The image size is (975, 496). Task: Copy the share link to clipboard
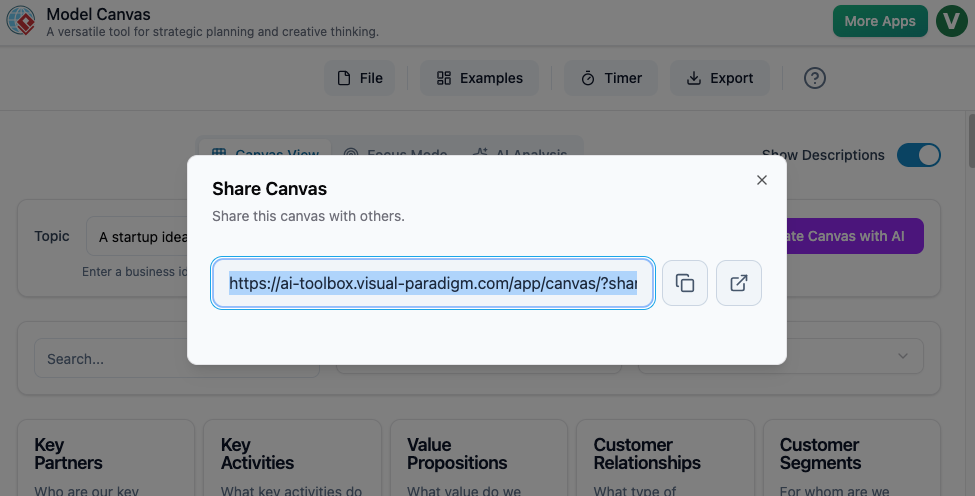point(685,283)
